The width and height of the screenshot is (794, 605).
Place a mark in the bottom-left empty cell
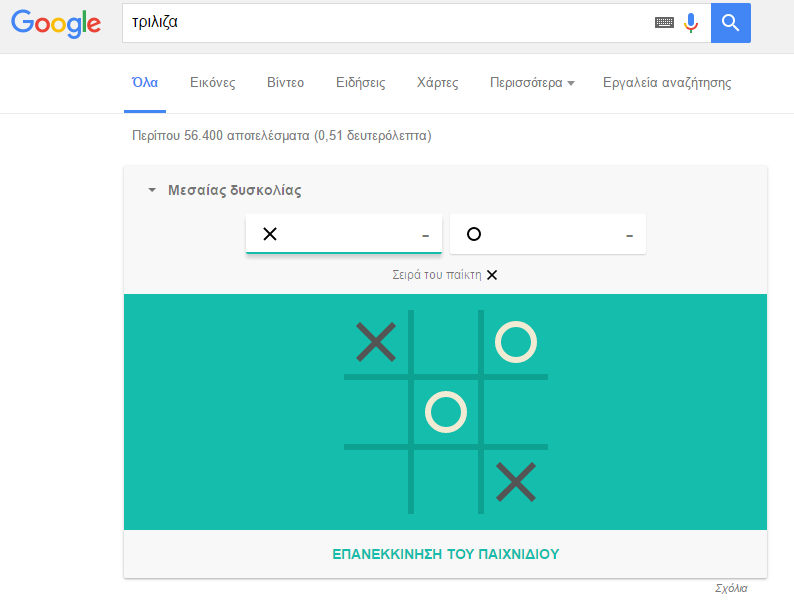click(376, 483)
